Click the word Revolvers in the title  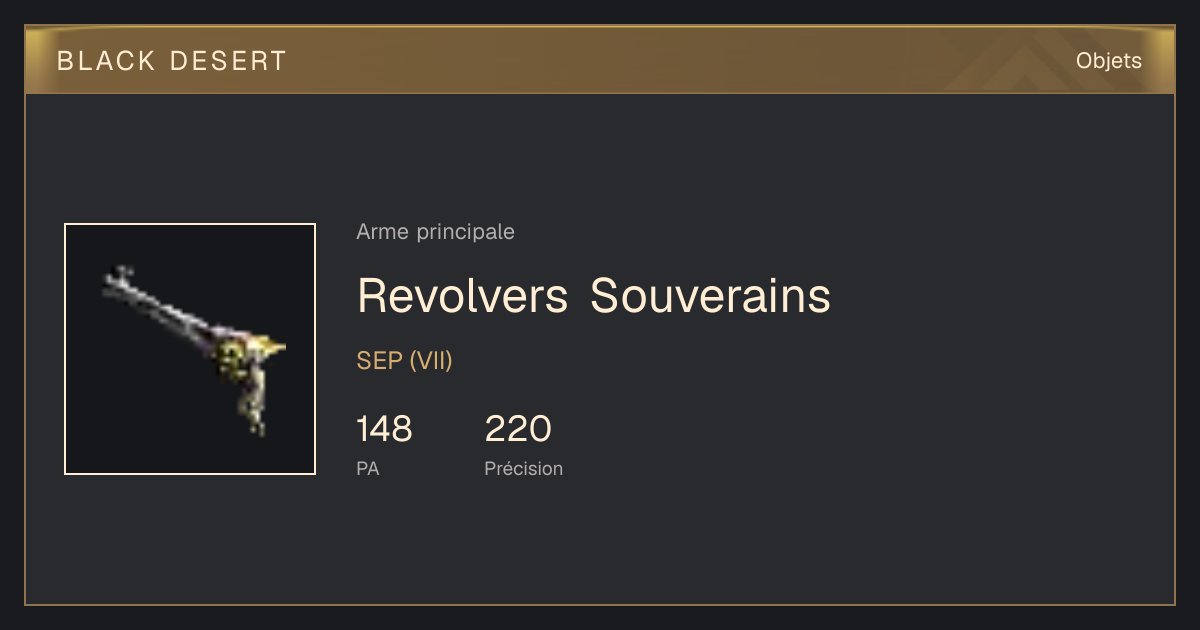(x=463, y=296)
